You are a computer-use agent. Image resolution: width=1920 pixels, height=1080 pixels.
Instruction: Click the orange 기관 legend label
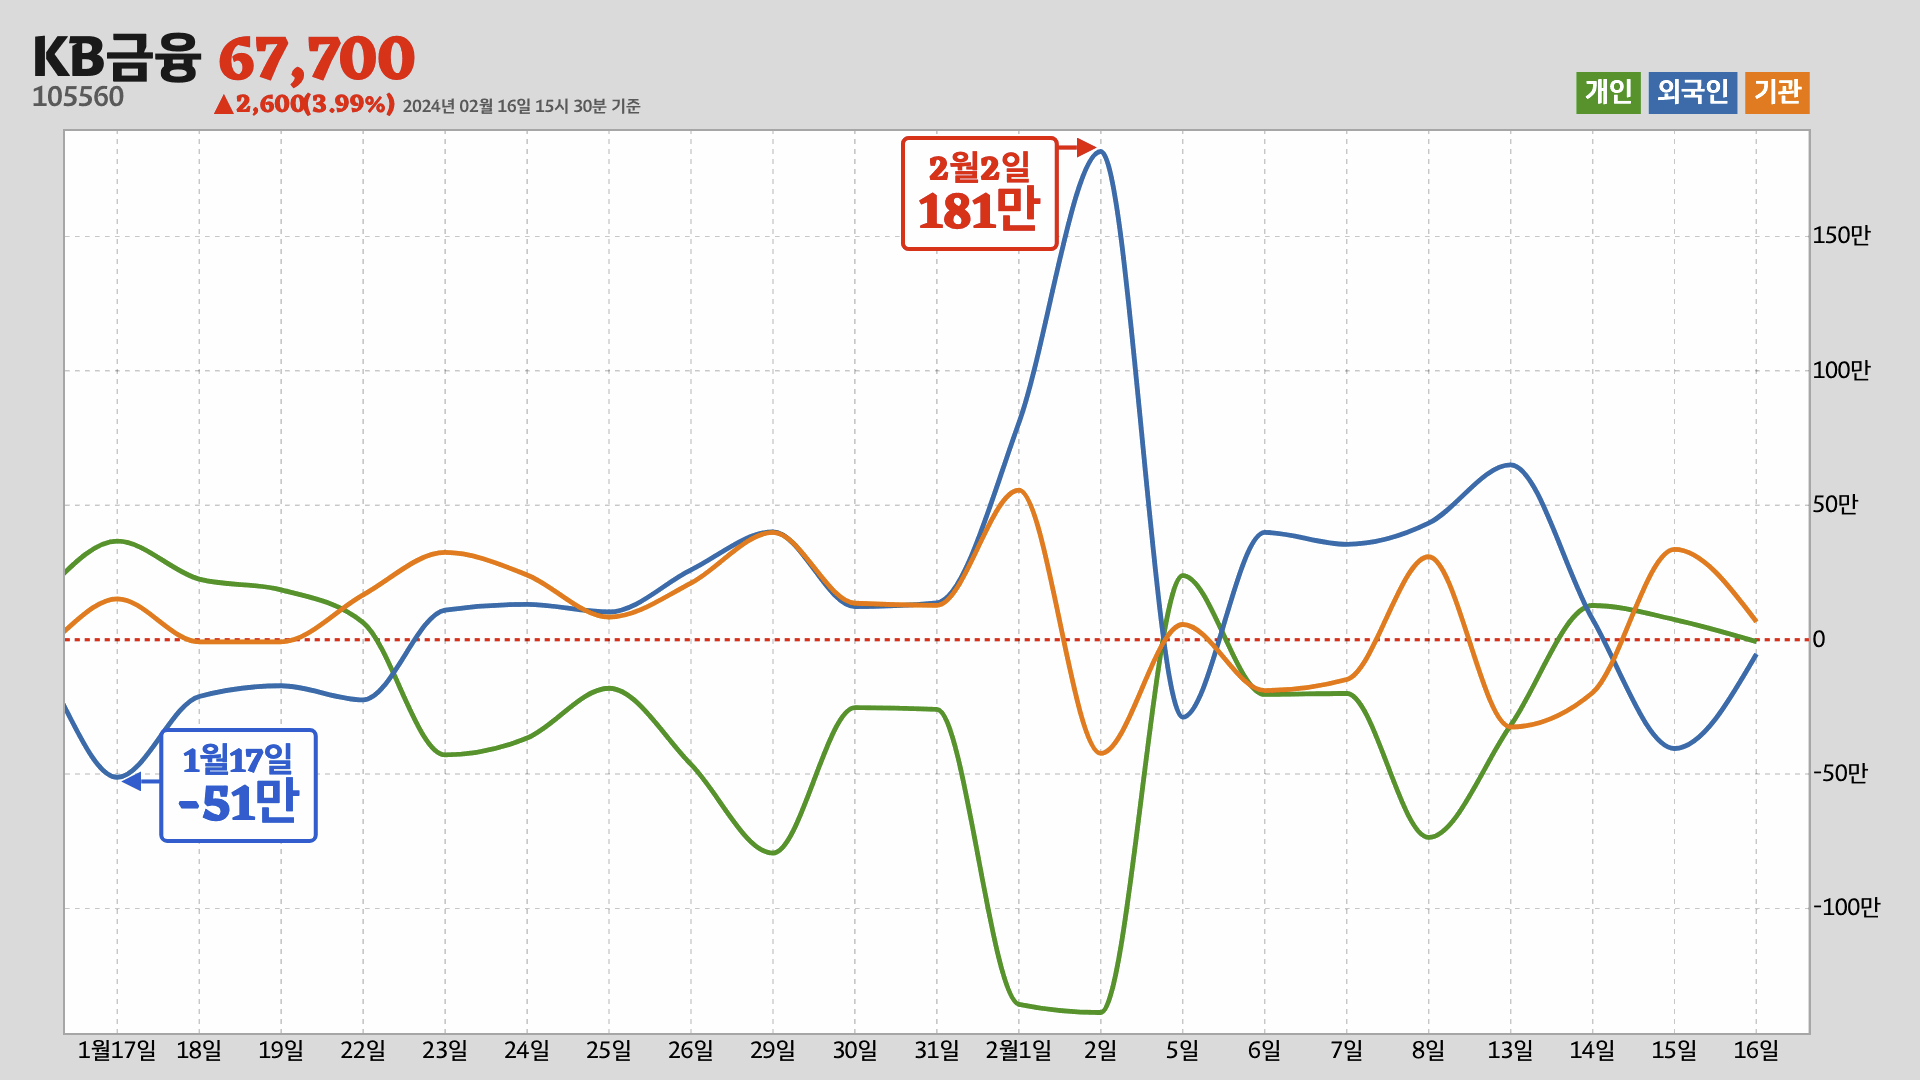point(1777,93)
